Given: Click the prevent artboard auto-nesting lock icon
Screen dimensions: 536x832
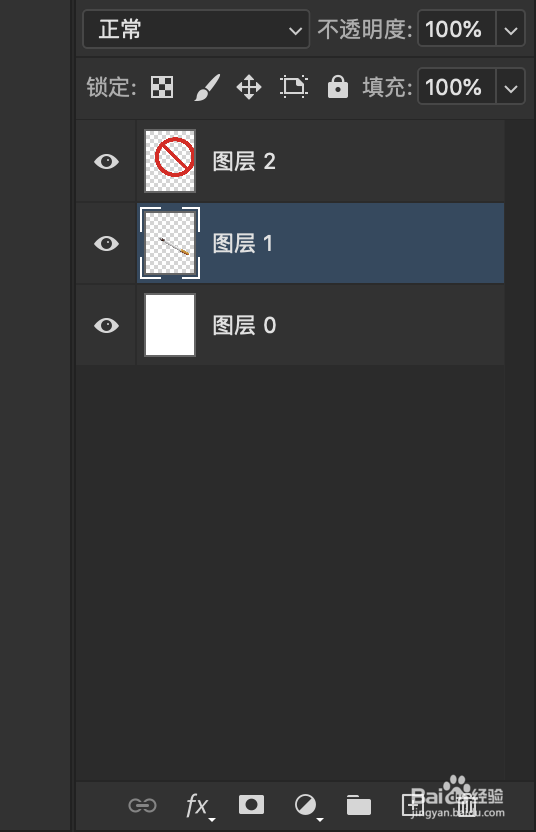Looking at the screenshot, I should pyautogui.click(x=293, y=87).
